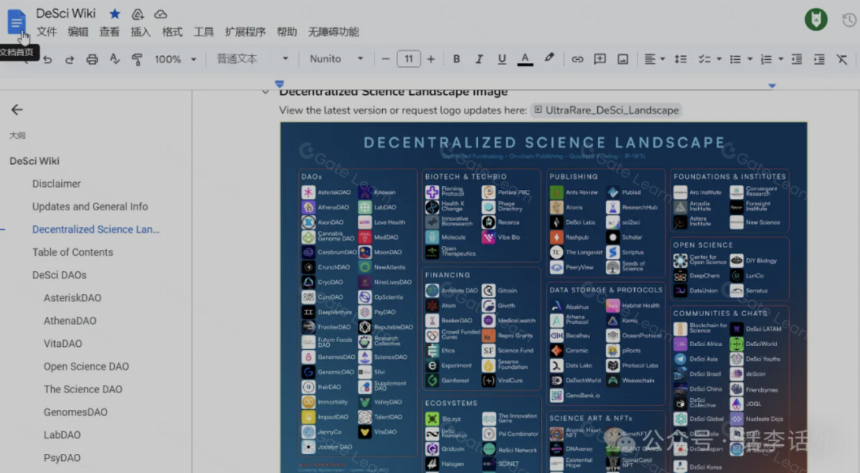Go to Open Science DAO entry
Screen dimensions: 860x473
click(x=86, y=367)
